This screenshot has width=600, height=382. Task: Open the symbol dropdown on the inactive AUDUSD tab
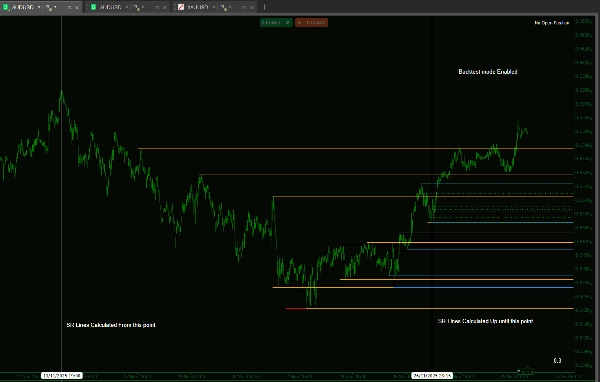click(127, 7)
